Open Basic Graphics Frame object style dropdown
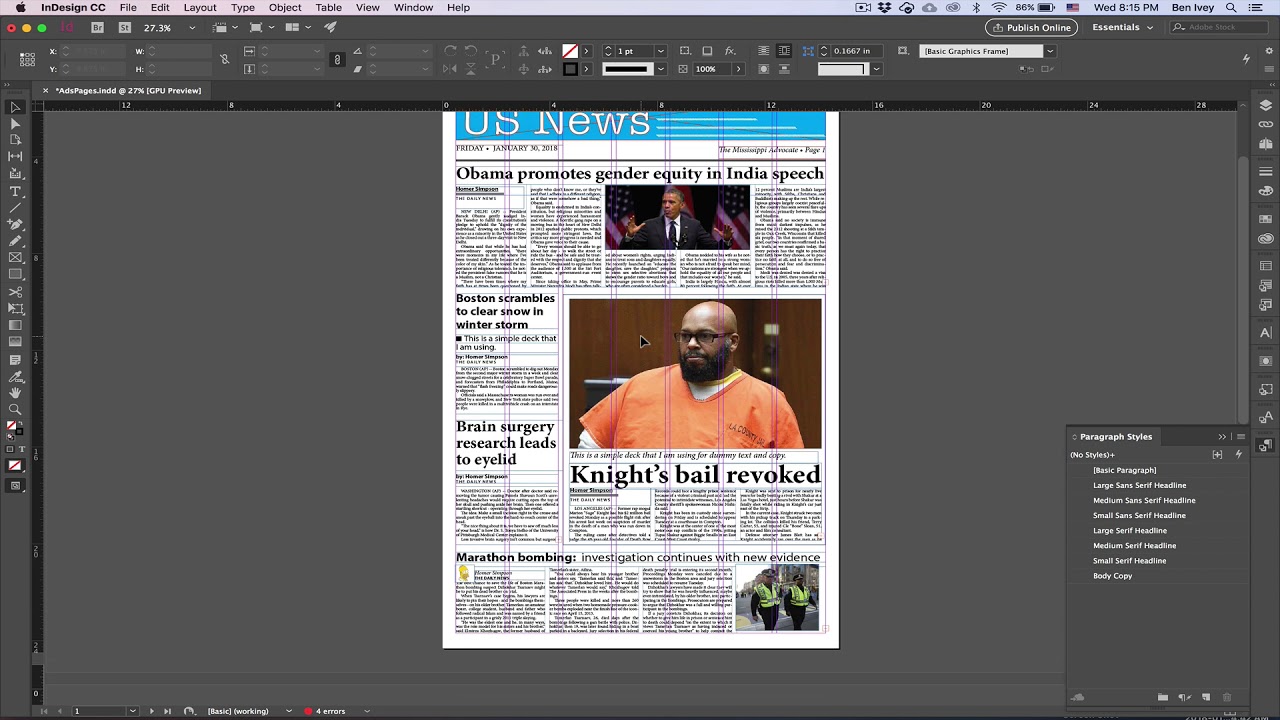This screenshot has height=720, width=1280. tap(1049, 51)
